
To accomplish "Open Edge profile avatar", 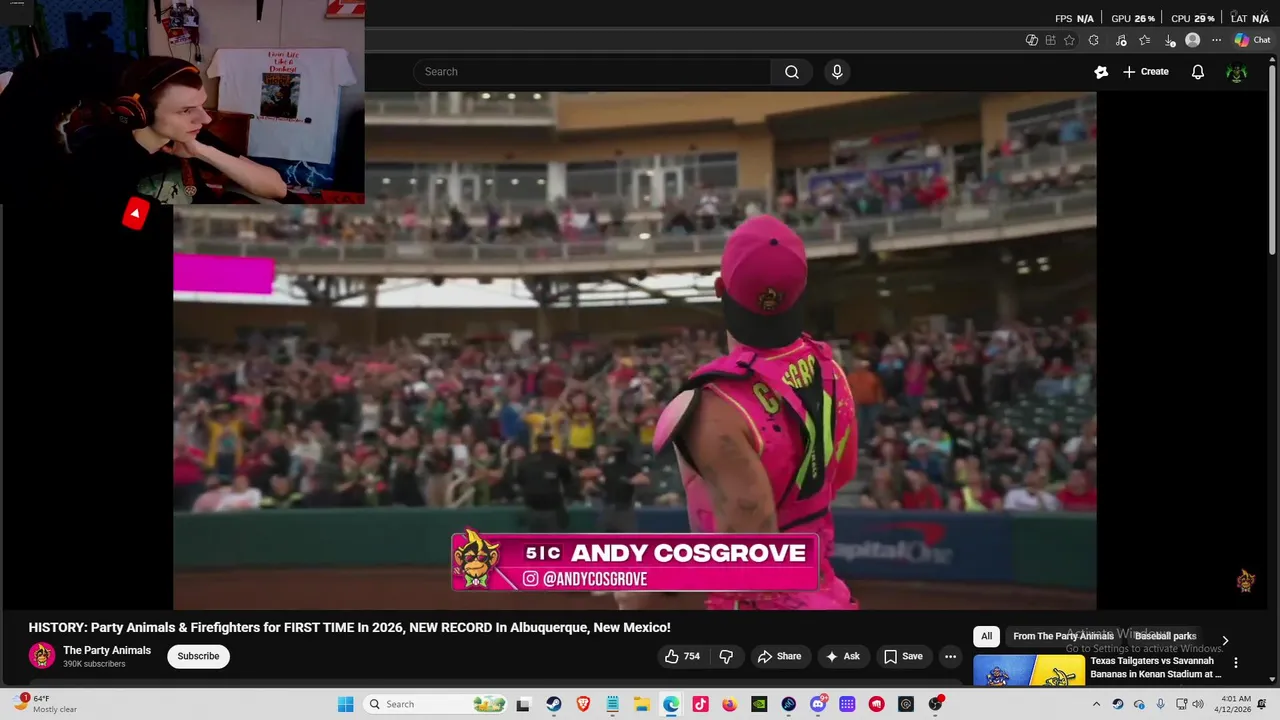I will 1192,40.
